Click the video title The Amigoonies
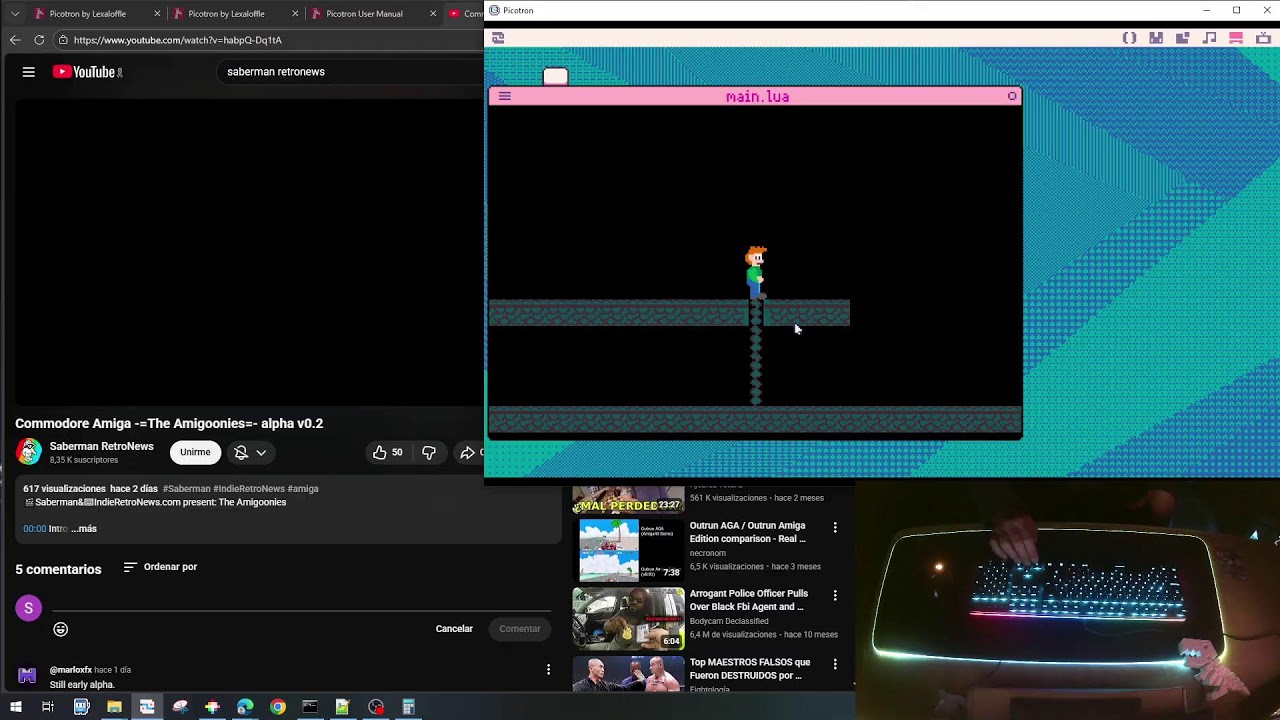Screen dimensions: 1280x720 coord(169,423)
